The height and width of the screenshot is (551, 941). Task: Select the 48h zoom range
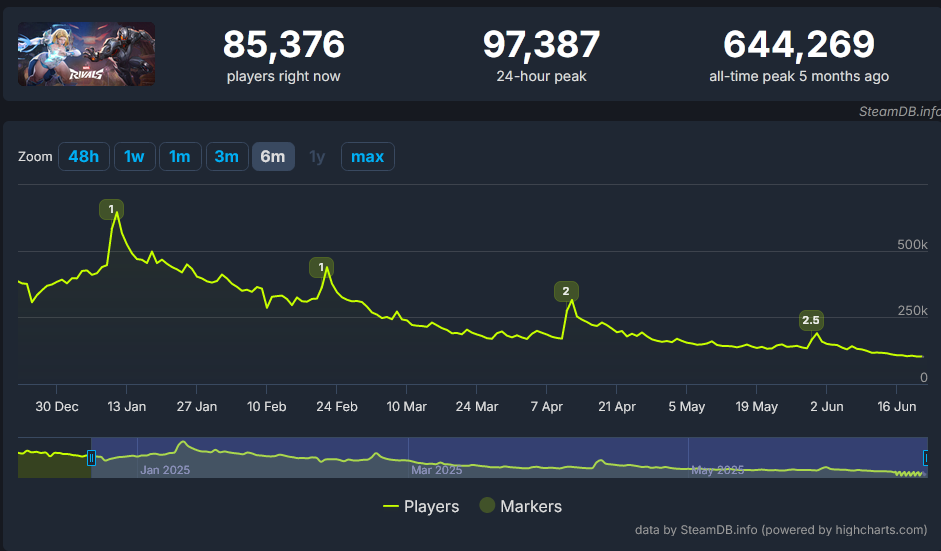83,157
